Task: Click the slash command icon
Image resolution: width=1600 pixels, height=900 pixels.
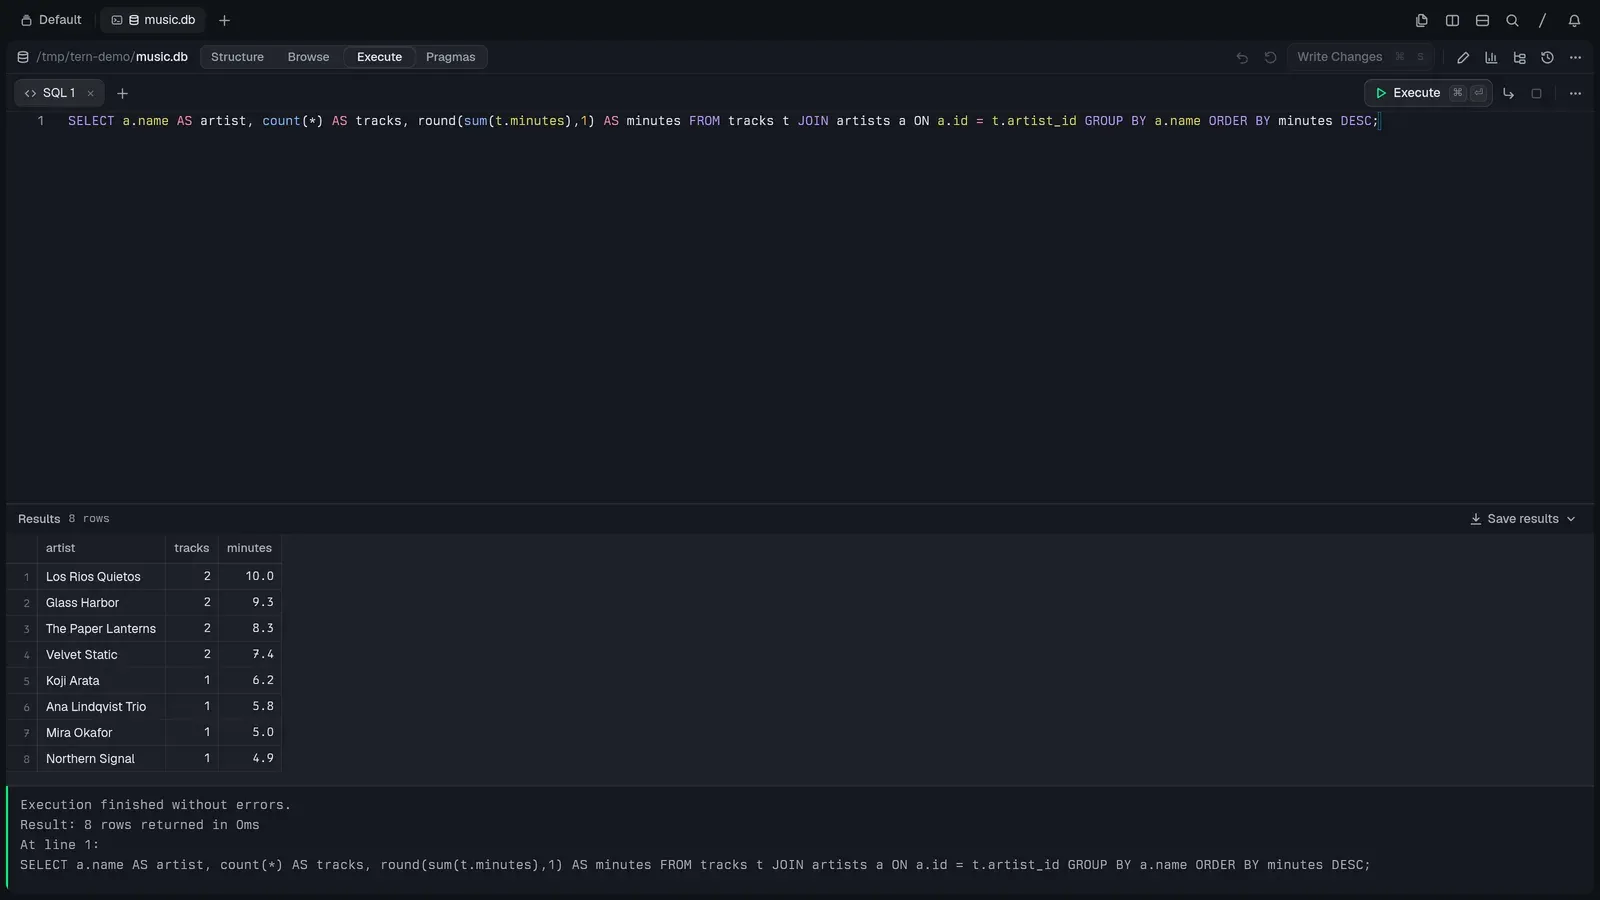Action: pos(1542,20)
